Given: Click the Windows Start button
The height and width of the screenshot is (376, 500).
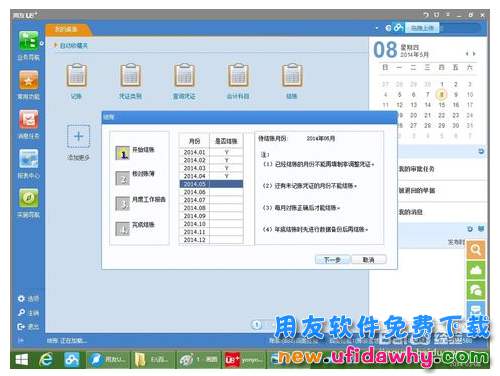Looking at the screenshot, I should [22, 360].
